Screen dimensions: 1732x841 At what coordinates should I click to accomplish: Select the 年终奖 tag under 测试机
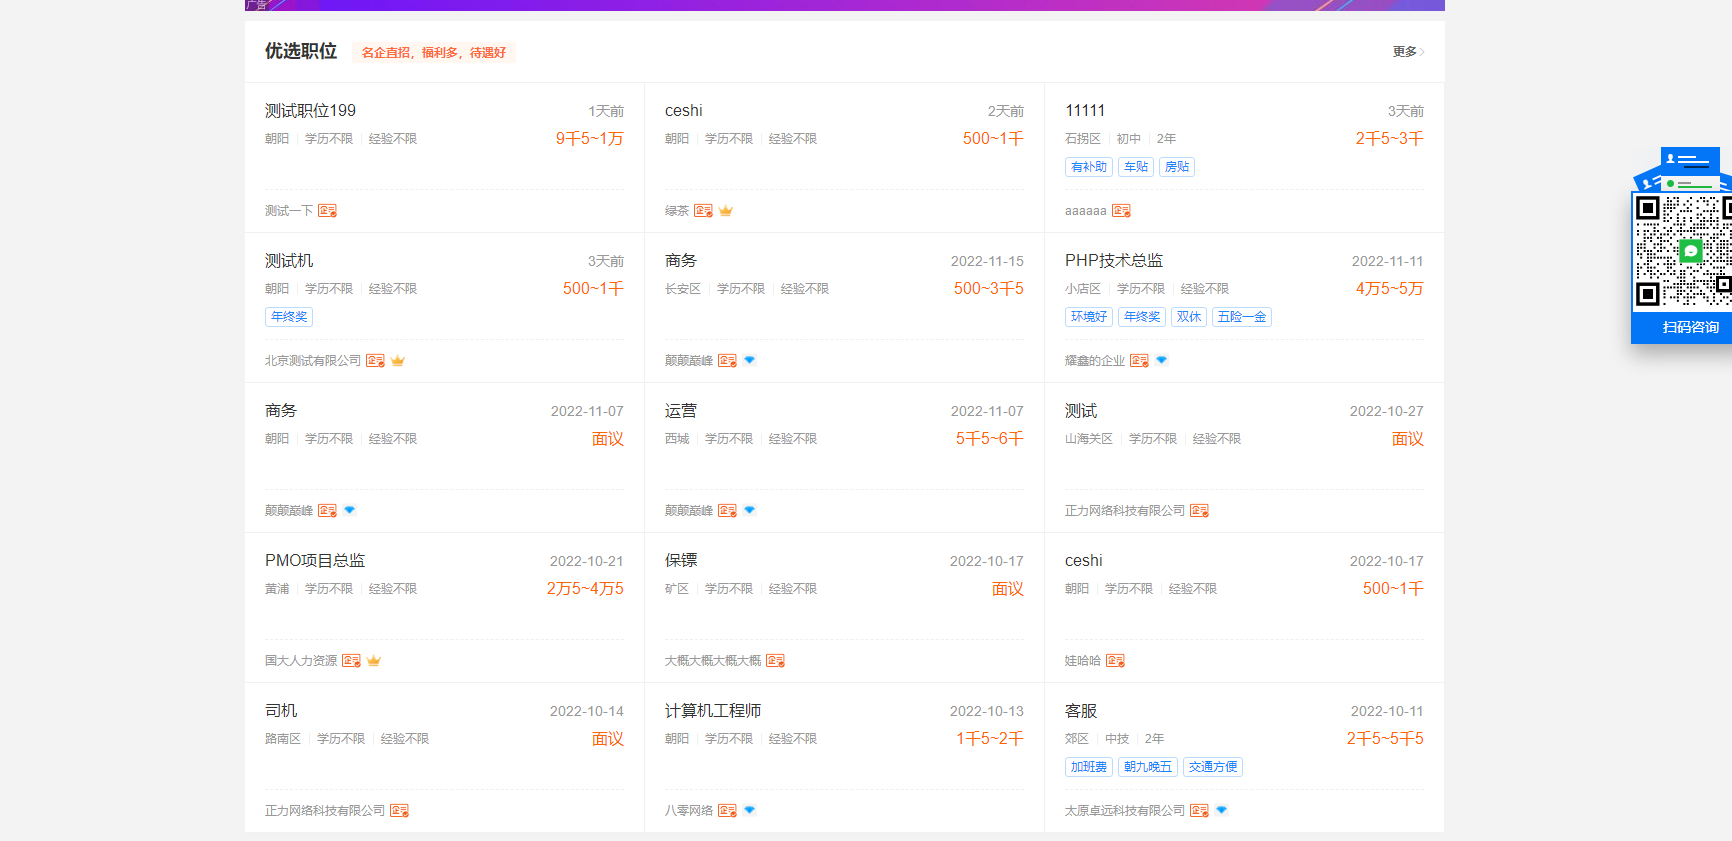tap(289, 317)
